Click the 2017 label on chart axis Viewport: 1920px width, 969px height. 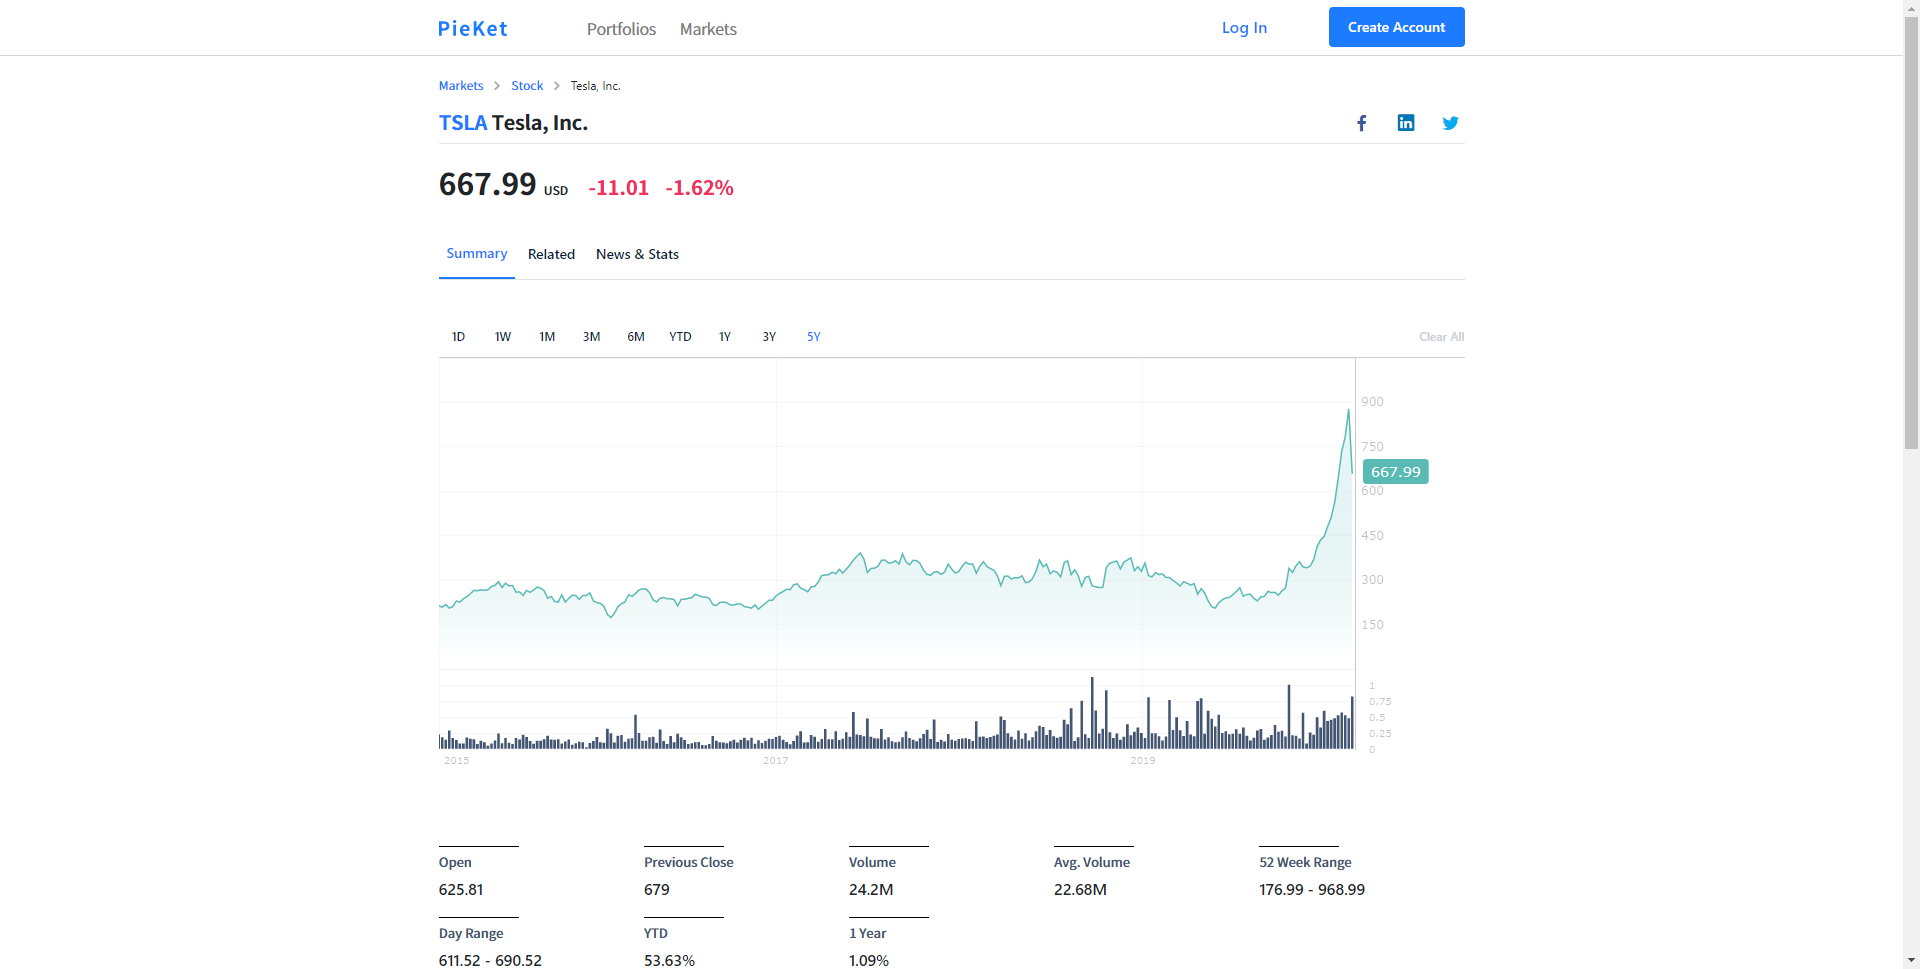pos(776,761)
